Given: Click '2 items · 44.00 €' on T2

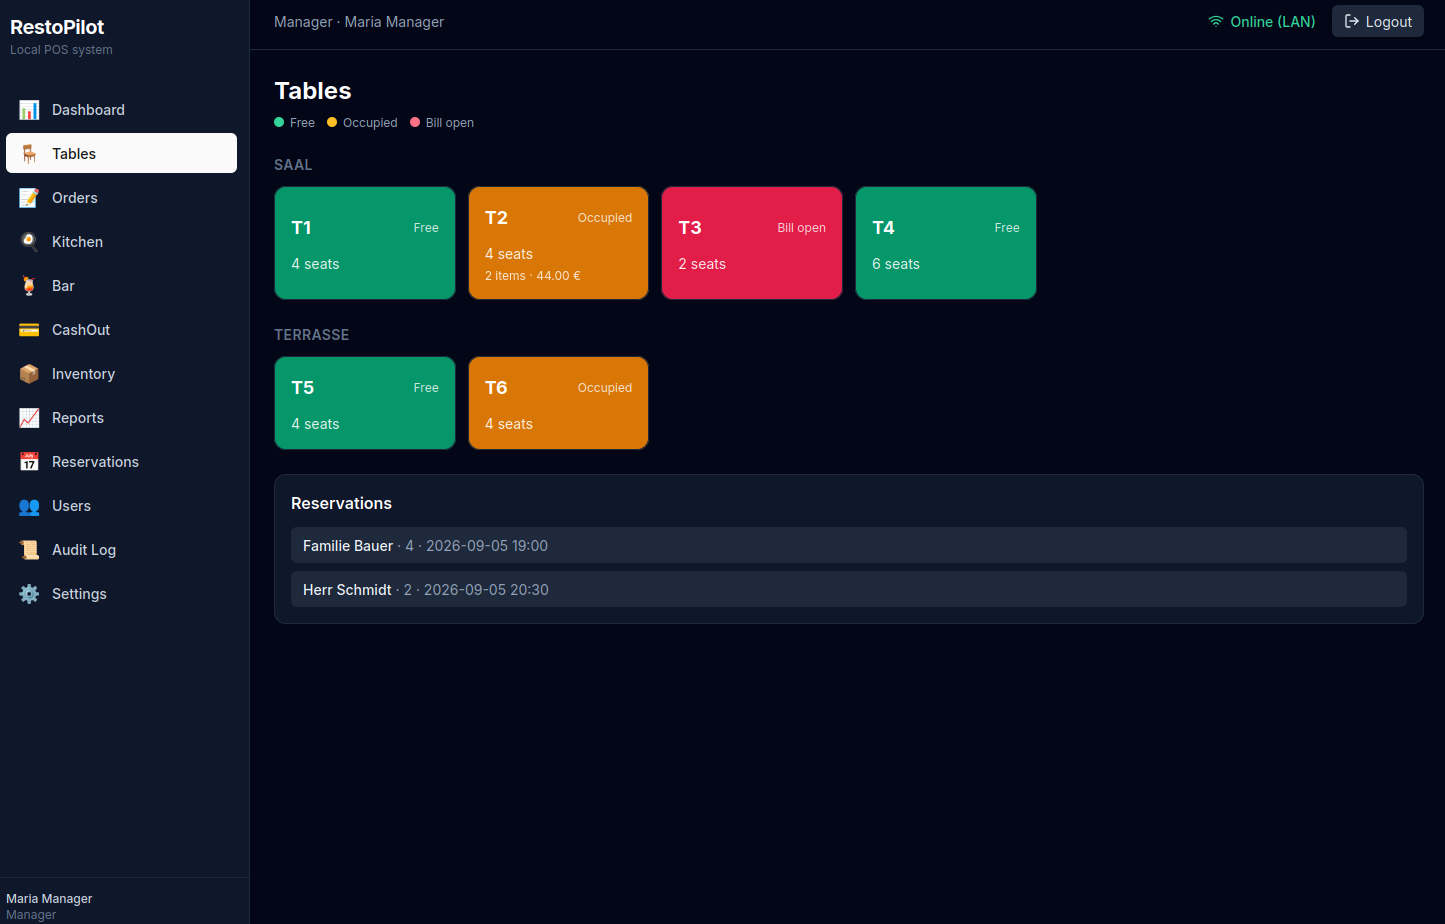Looking at the screenshot, I should pyautogui.click(x=533, y=276).
